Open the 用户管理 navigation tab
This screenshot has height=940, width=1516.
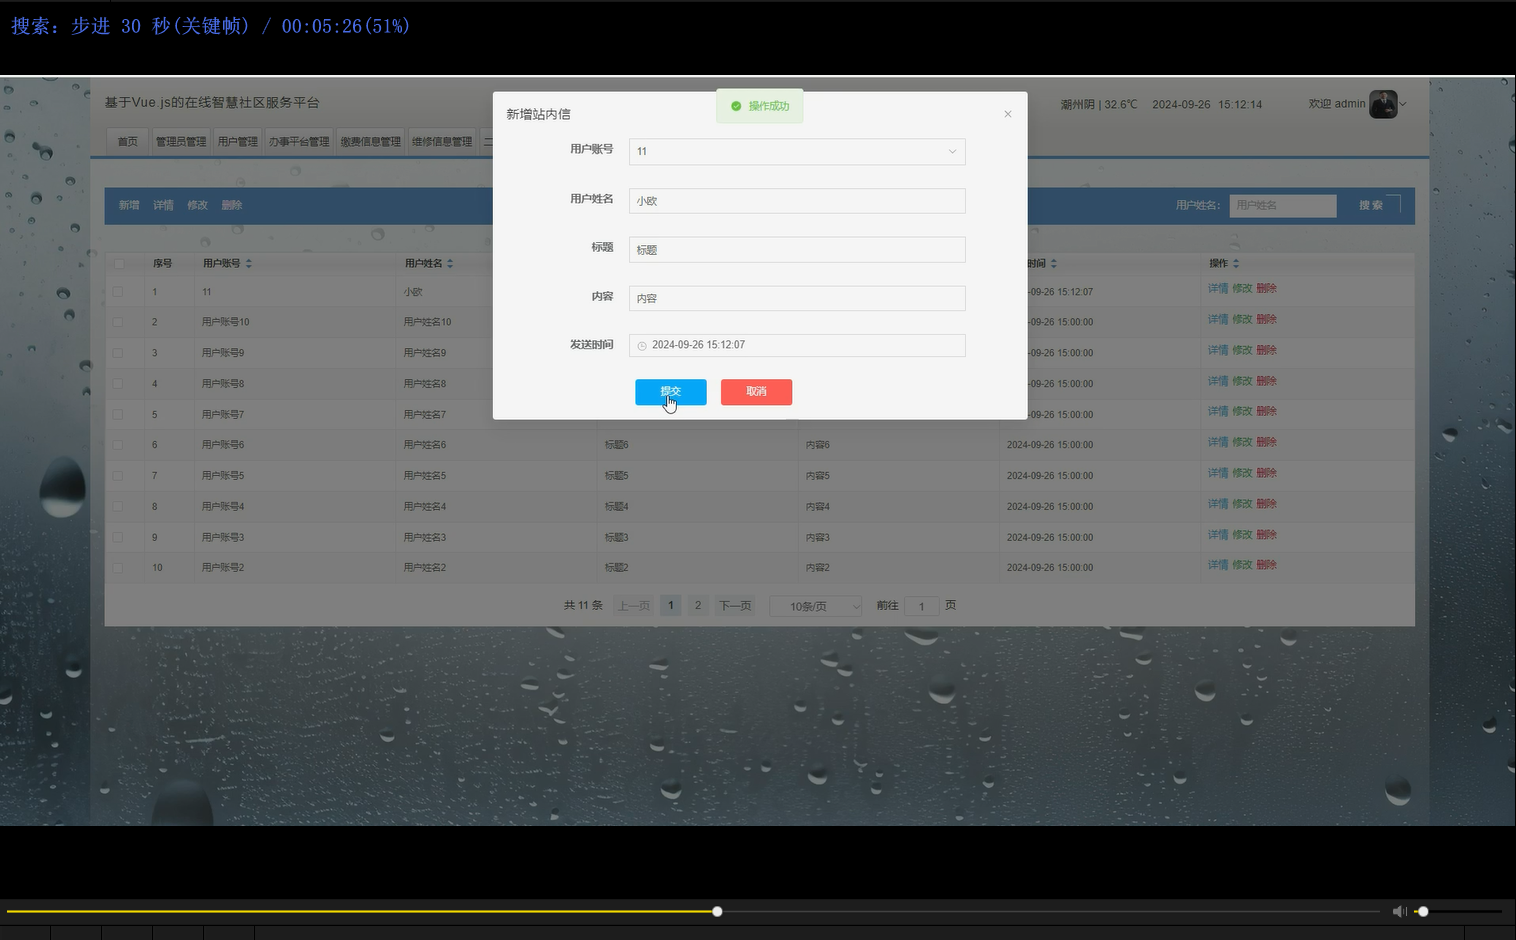[x=238, y=142]
